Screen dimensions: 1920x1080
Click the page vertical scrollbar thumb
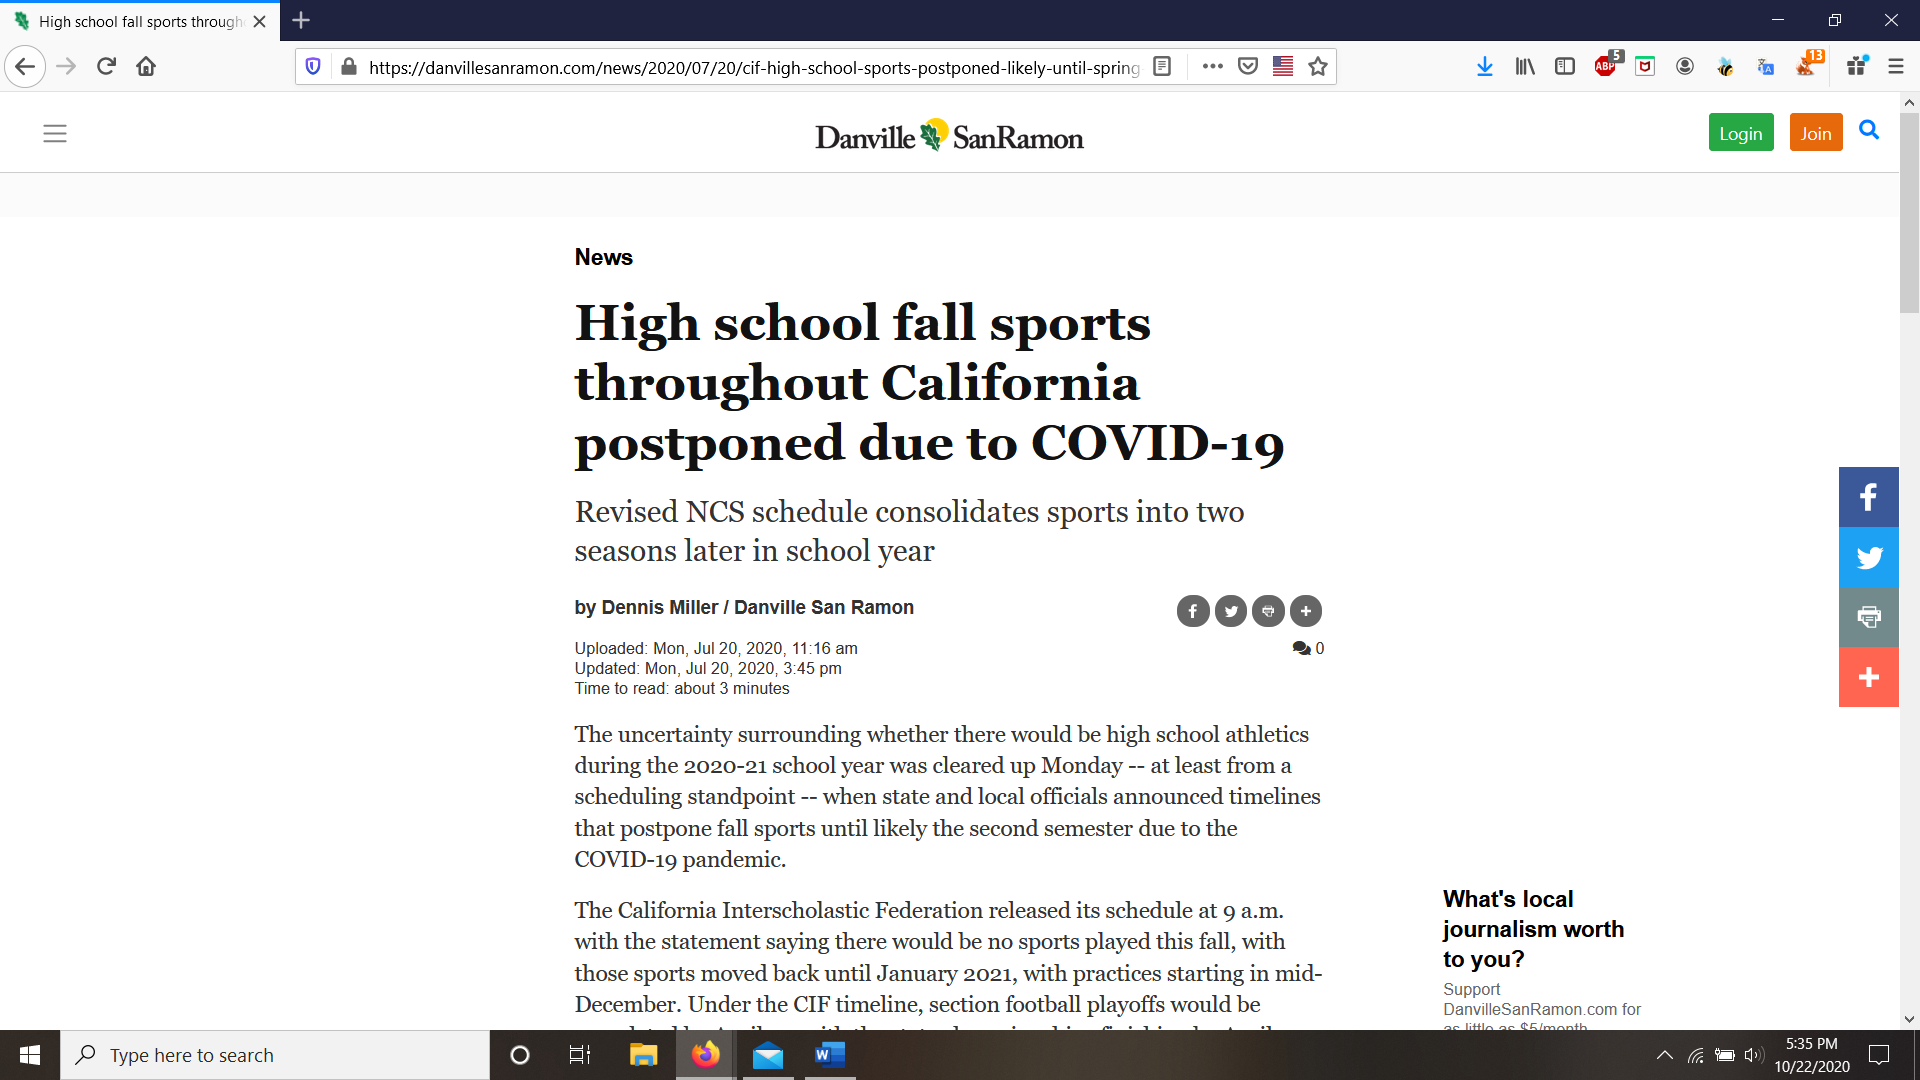[1909, 210]
